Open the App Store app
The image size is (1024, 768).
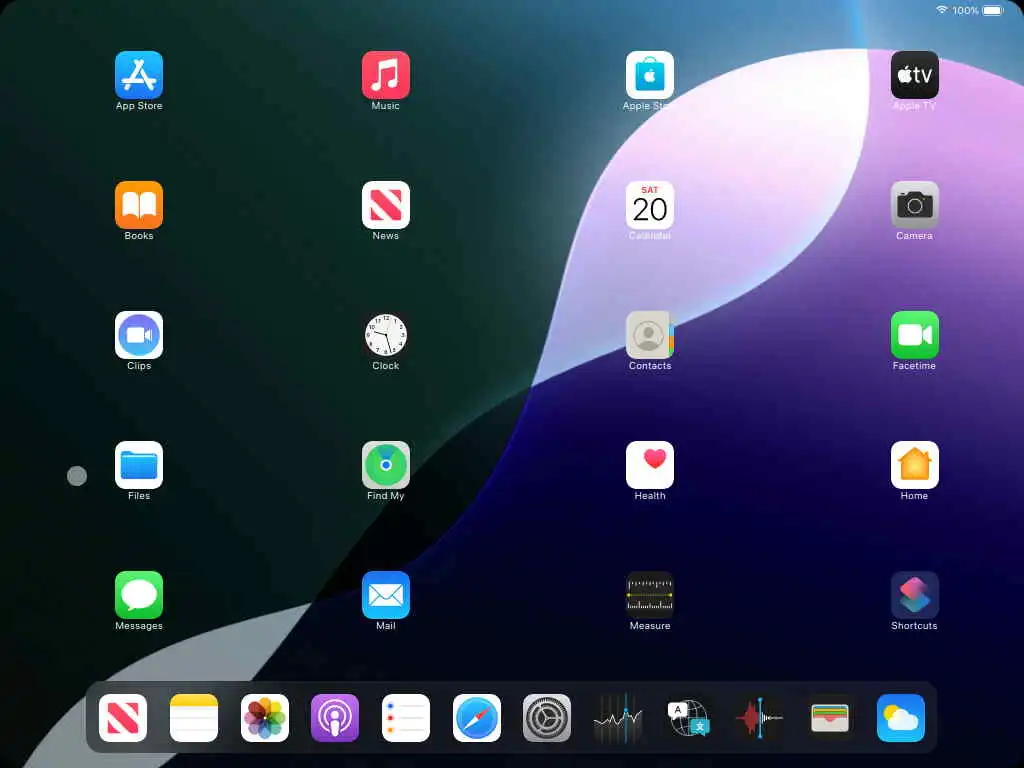coord(138,74)
